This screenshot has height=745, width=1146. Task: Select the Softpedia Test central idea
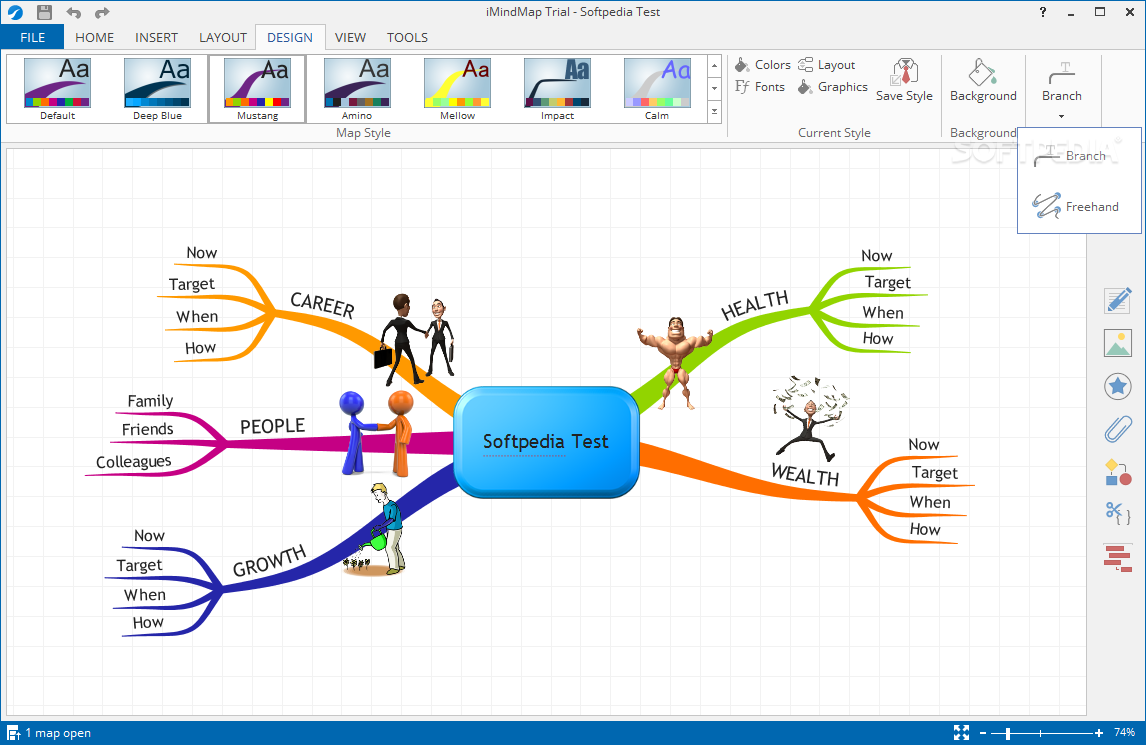(546, 442)
